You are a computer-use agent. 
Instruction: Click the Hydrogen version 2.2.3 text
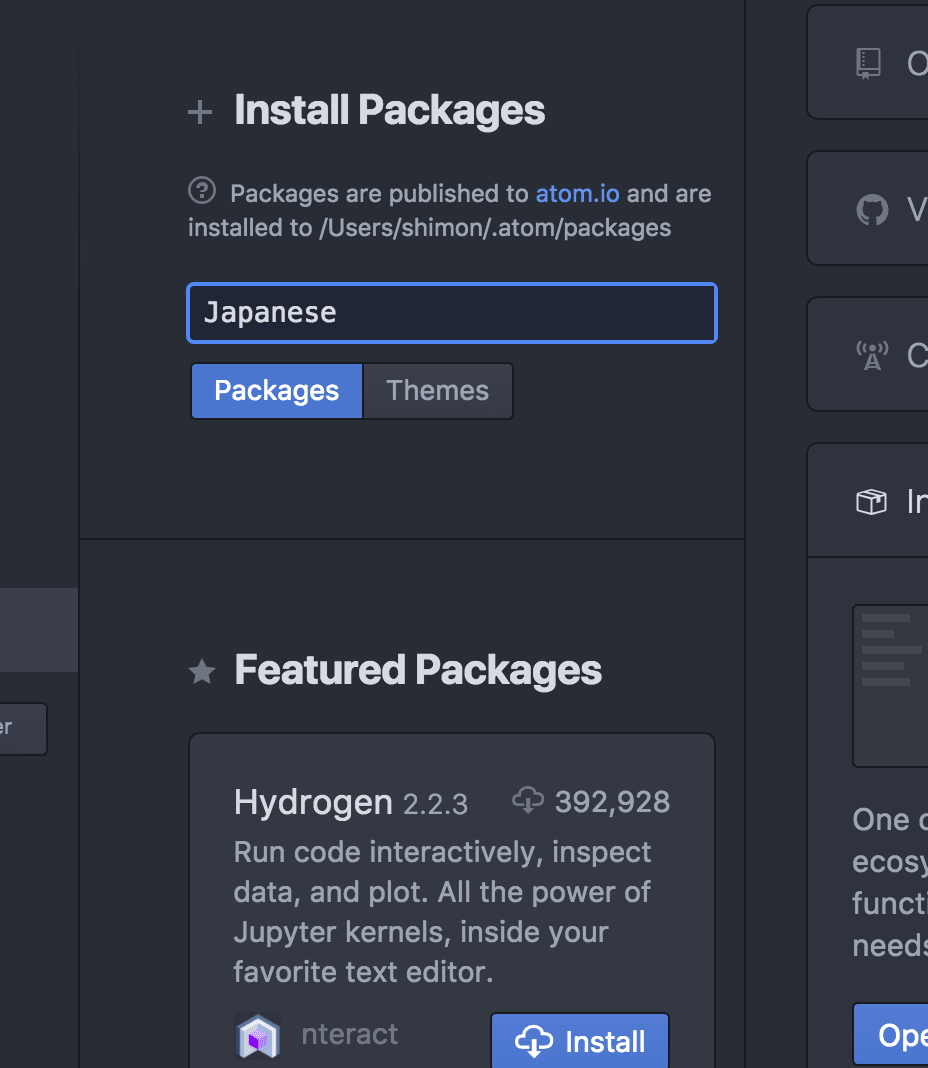coord(435,804)
